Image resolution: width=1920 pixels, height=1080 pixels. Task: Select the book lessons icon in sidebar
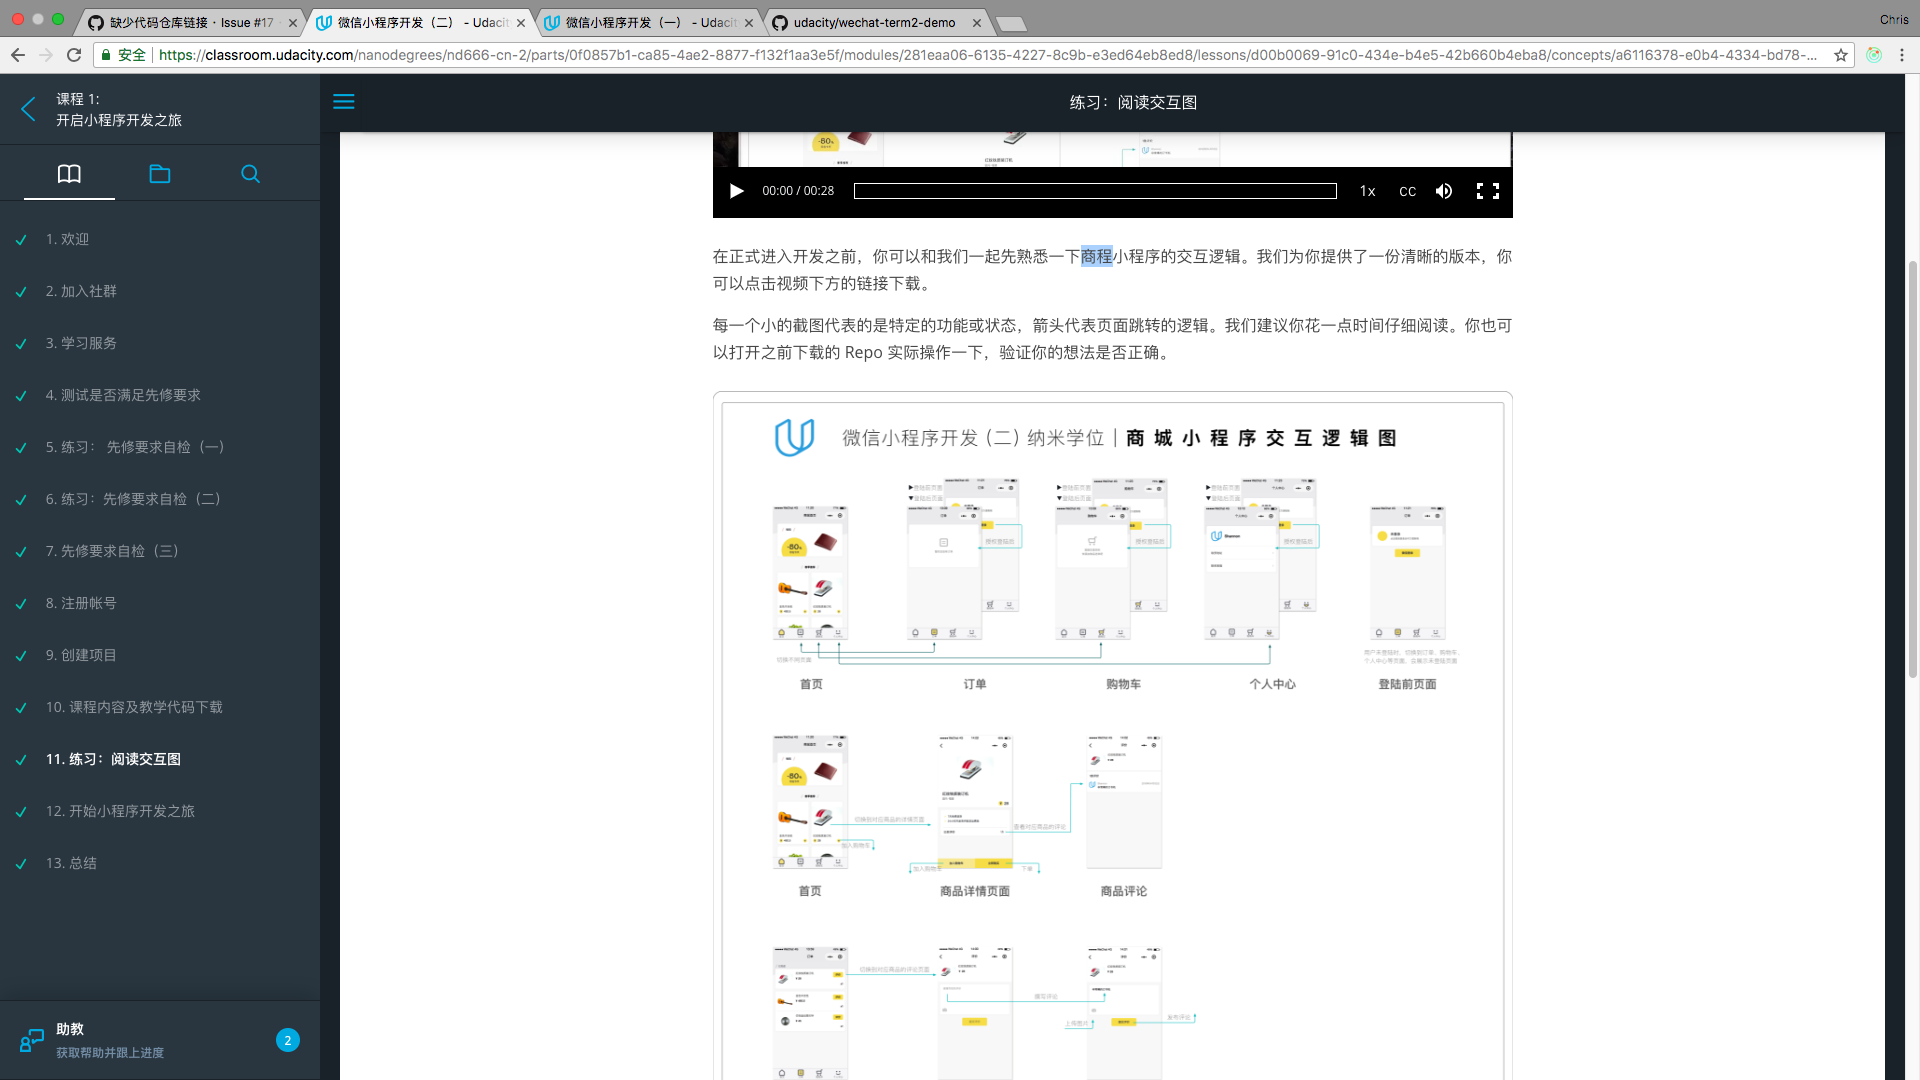click(69, 173)
